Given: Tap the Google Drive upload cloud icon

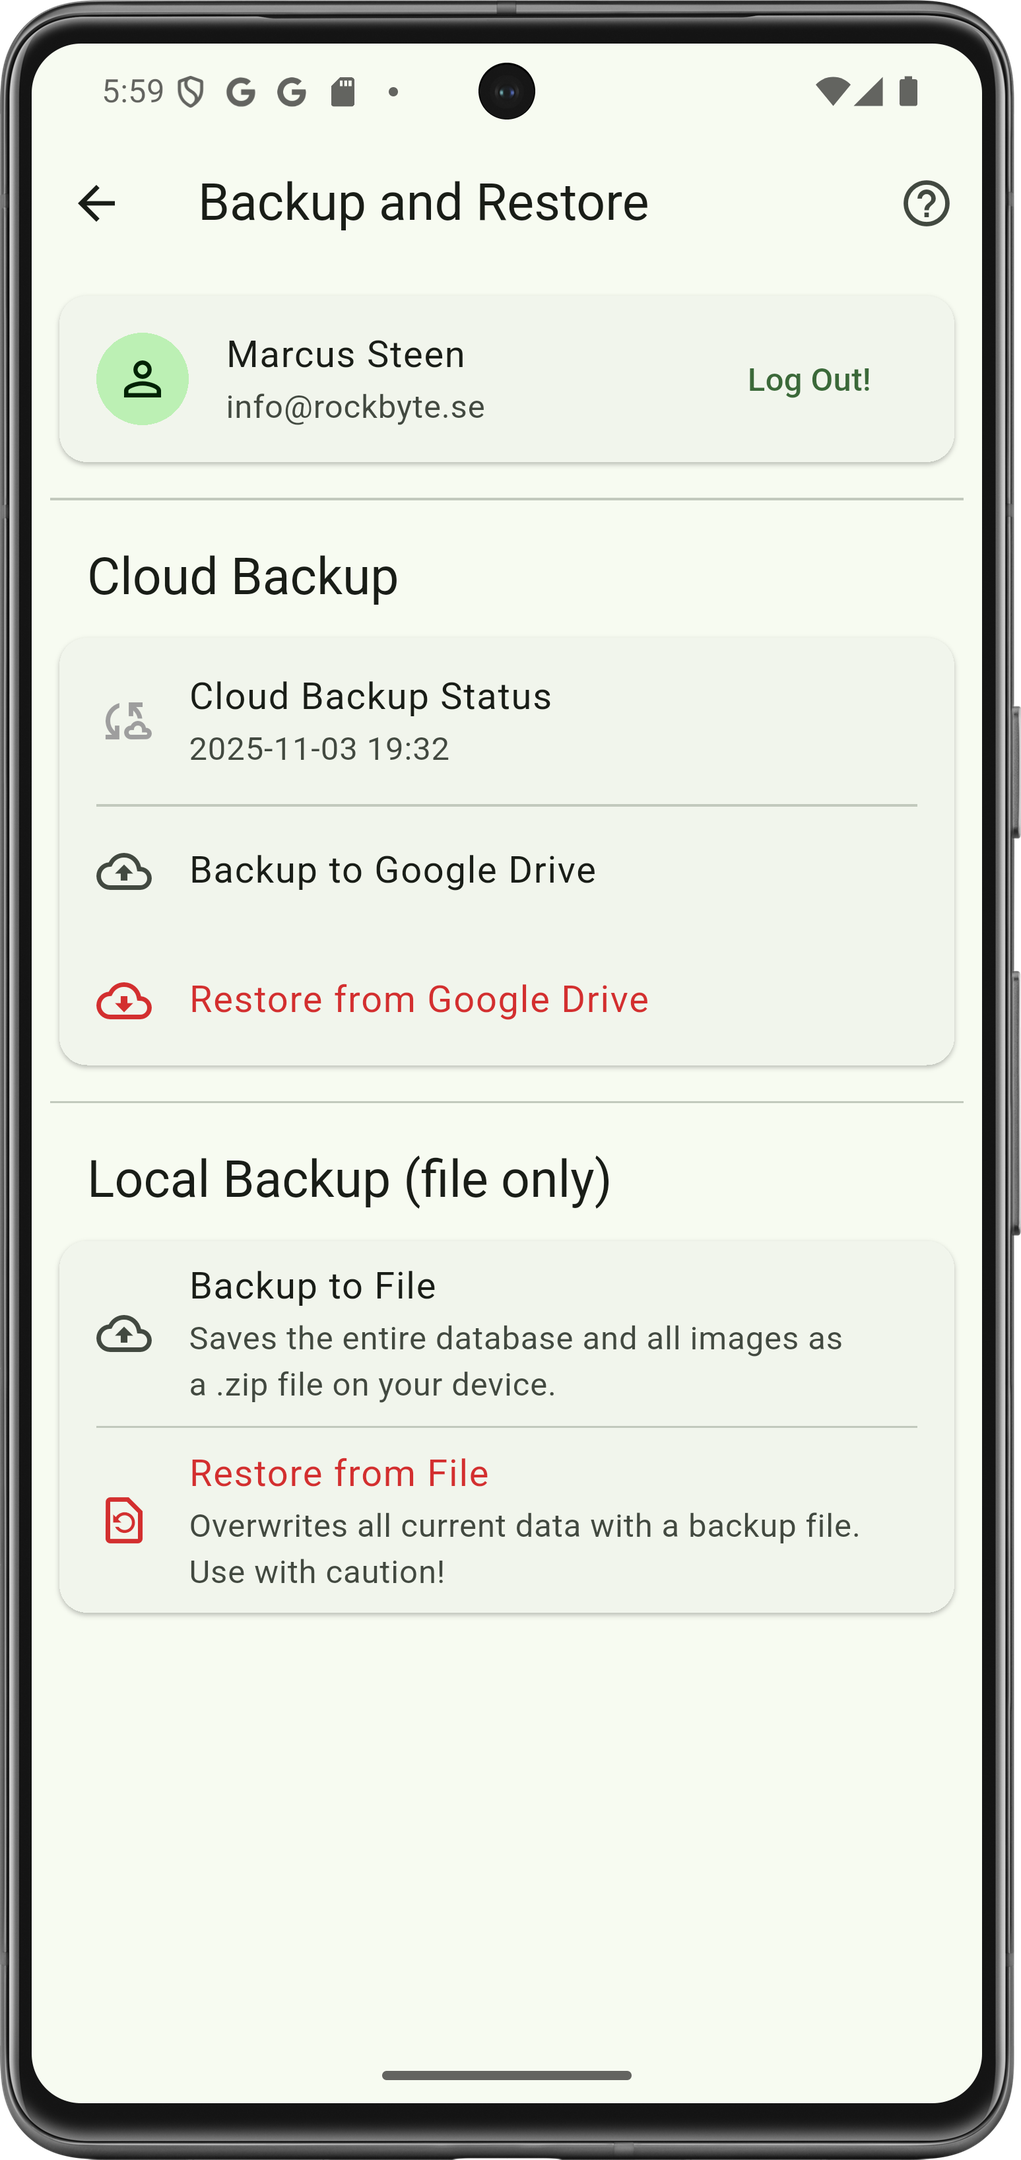Looking at the screenshot, I should [124, 872].
